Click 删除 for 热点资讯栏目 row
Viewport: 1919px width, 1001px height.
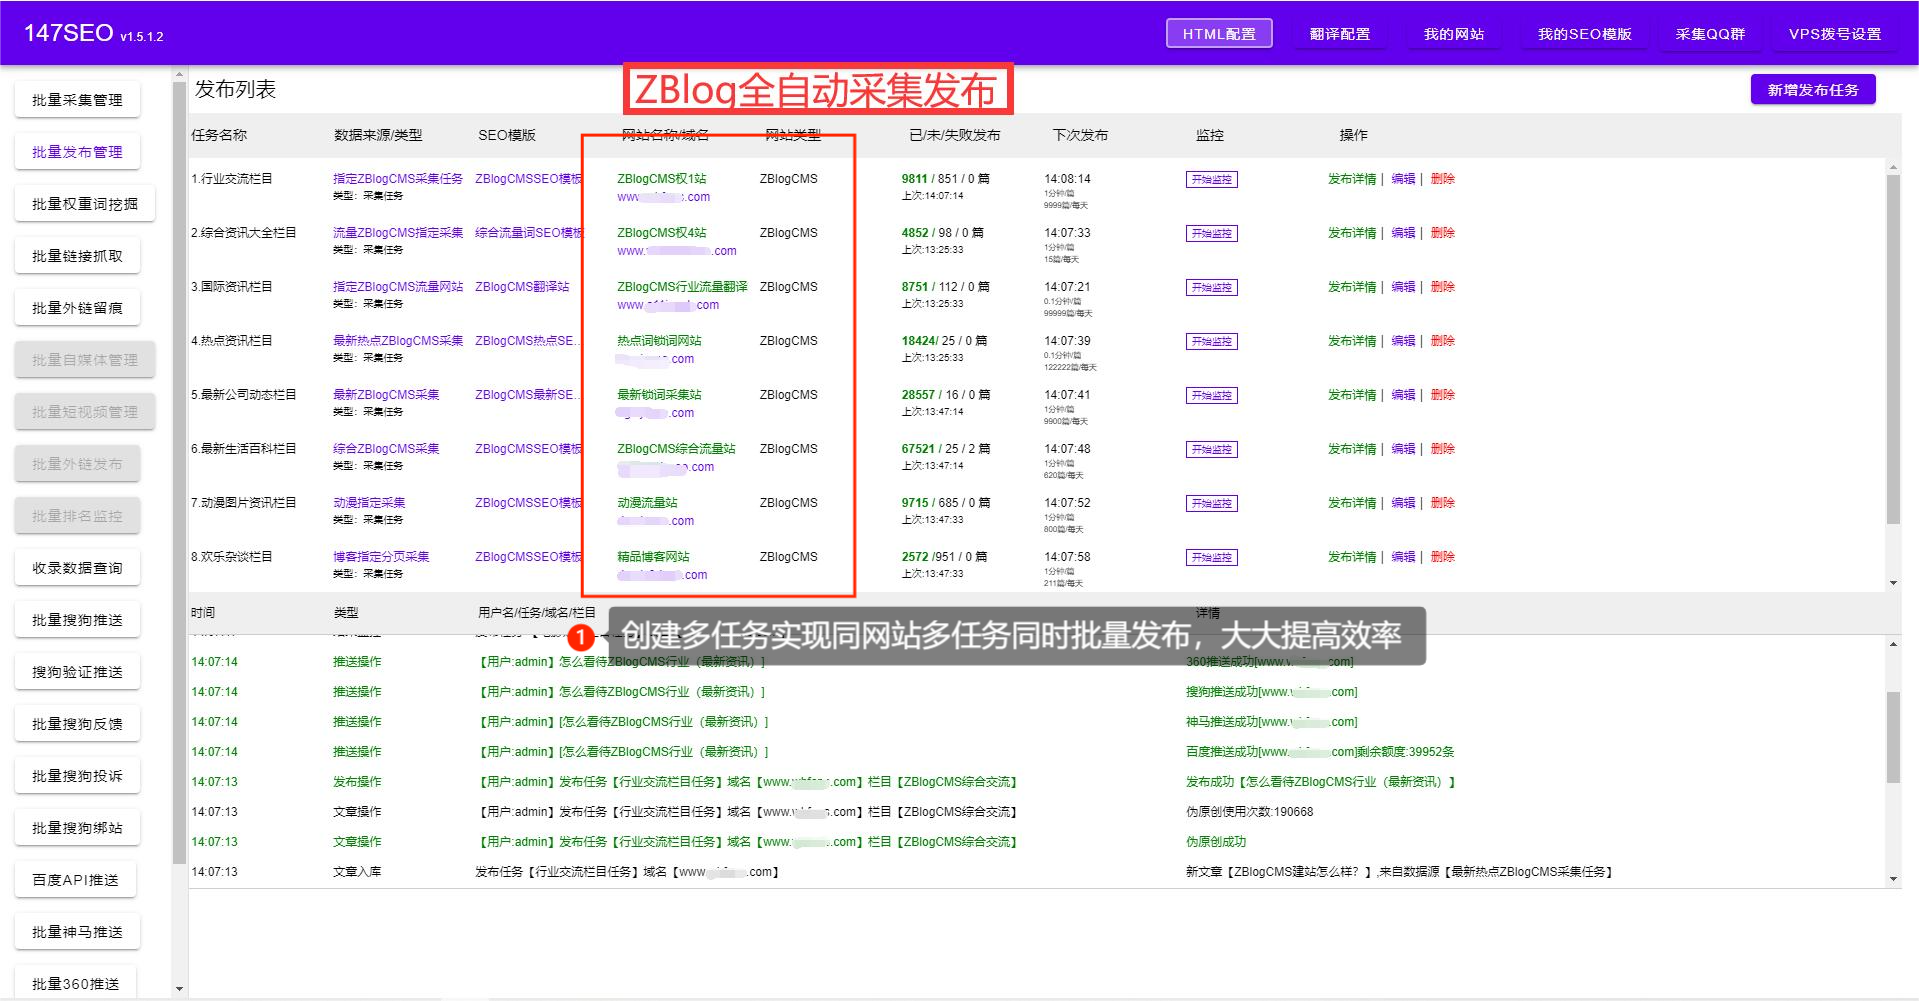pos(1442,341)
